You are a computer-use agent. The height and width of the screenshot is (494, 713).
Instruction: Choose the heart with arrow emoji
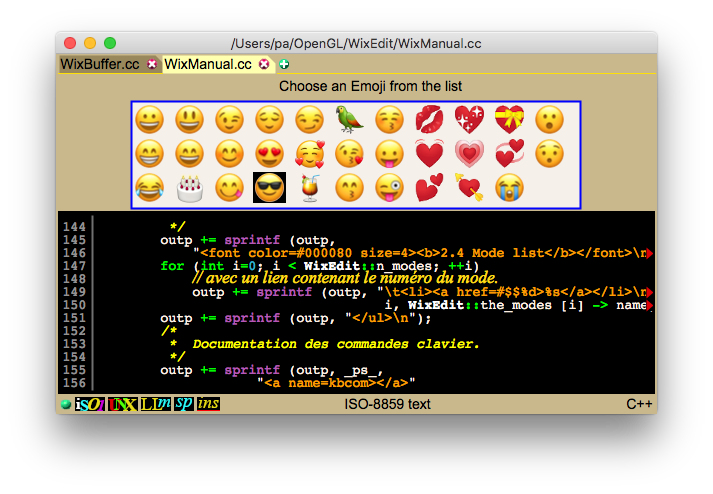(469, 187)
